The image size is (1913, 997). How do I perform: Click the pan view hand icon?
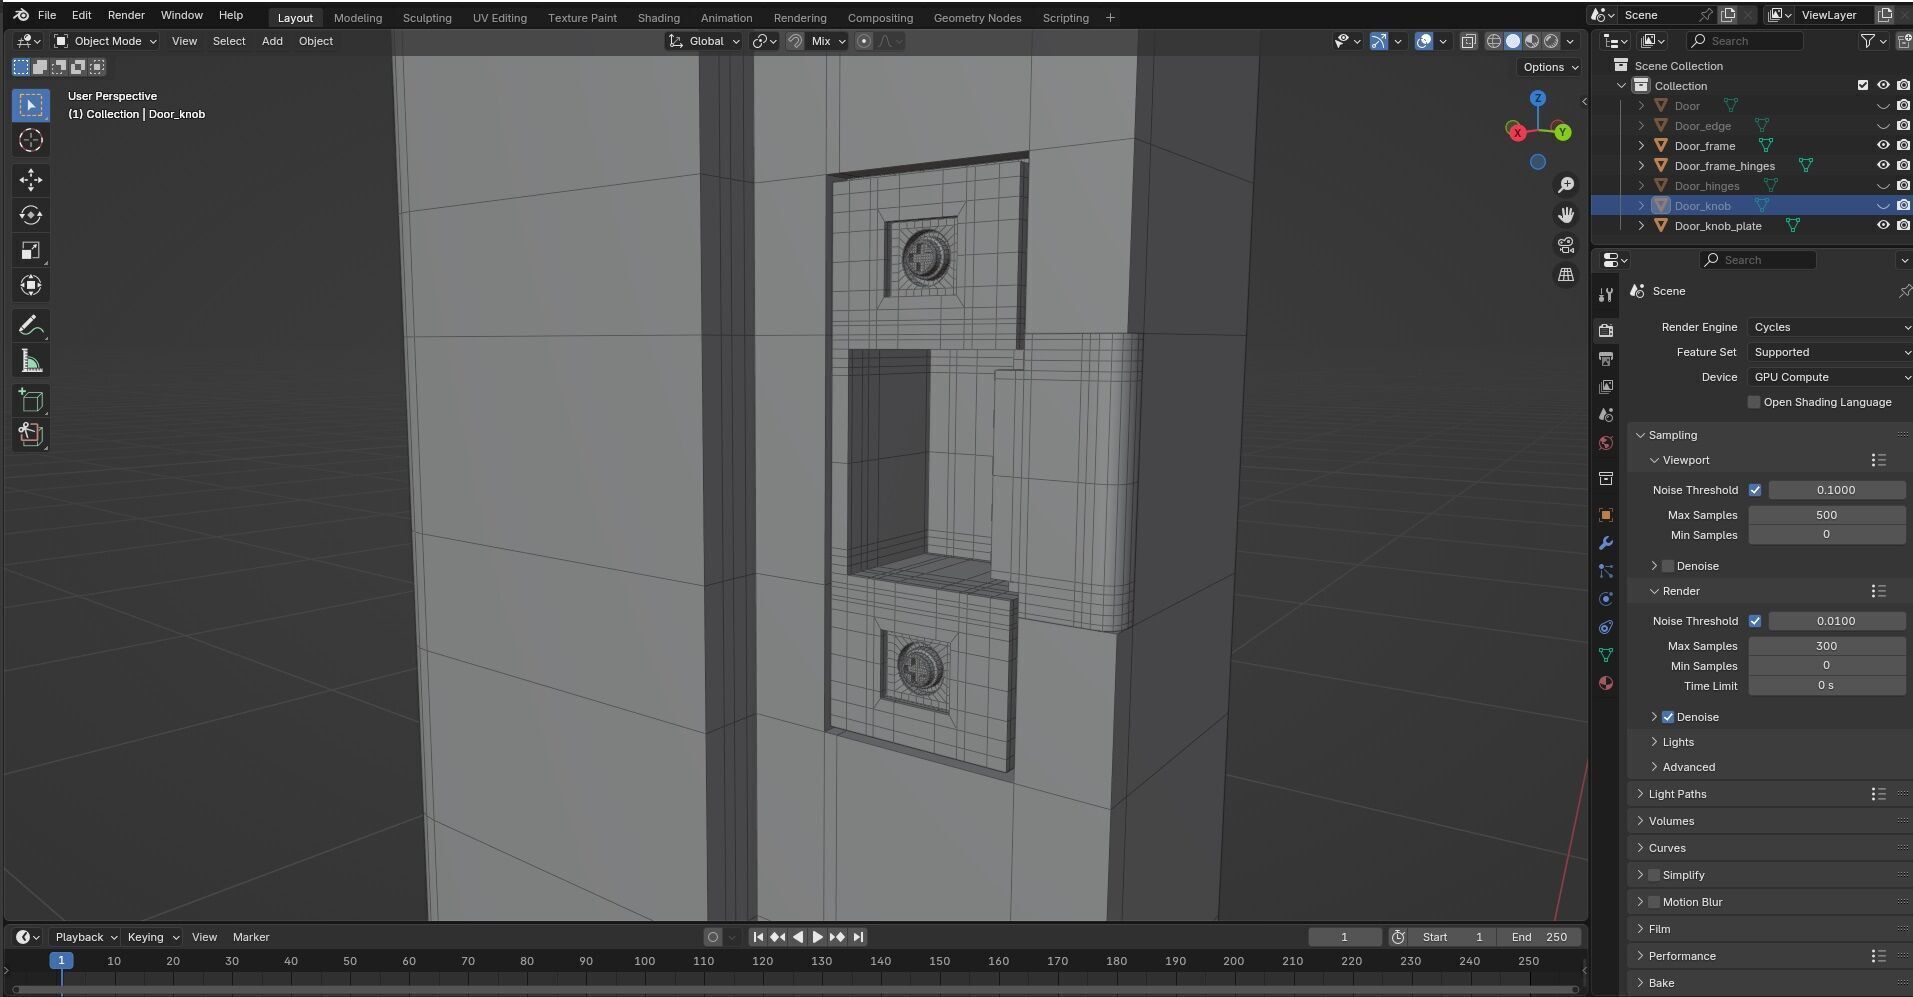click(1566, 215)
